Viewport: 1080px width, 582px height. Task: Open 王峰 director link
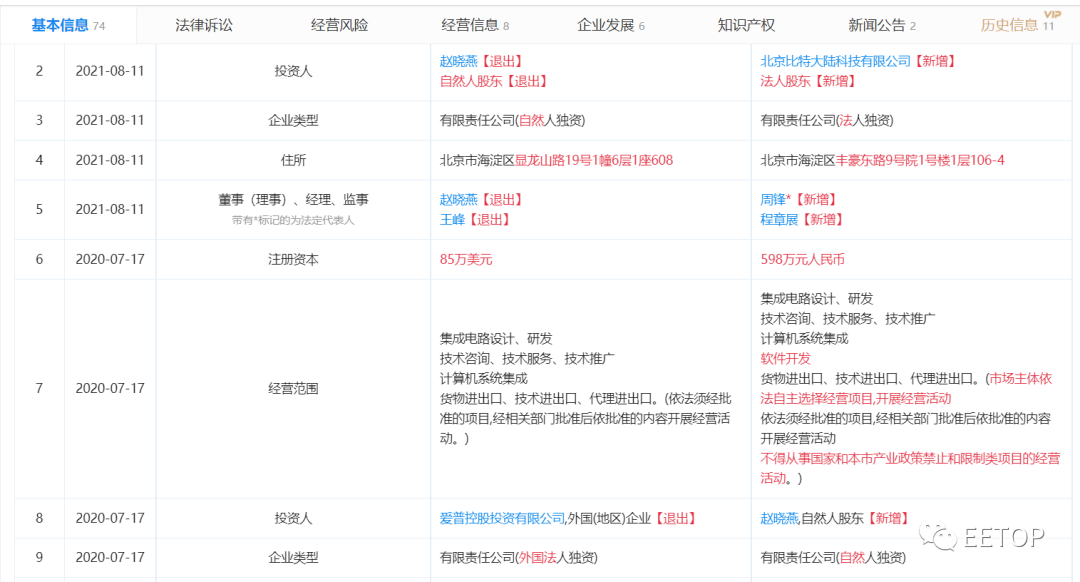tap(453, 220)
